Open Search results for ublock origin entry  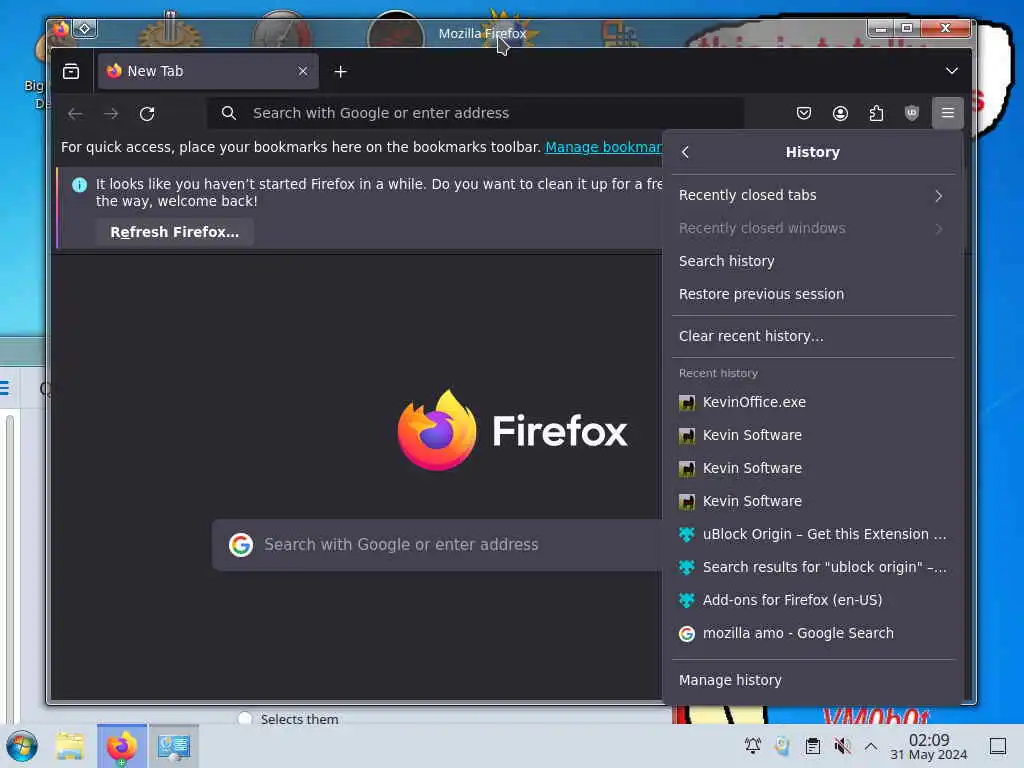click(x=812, y=568)
